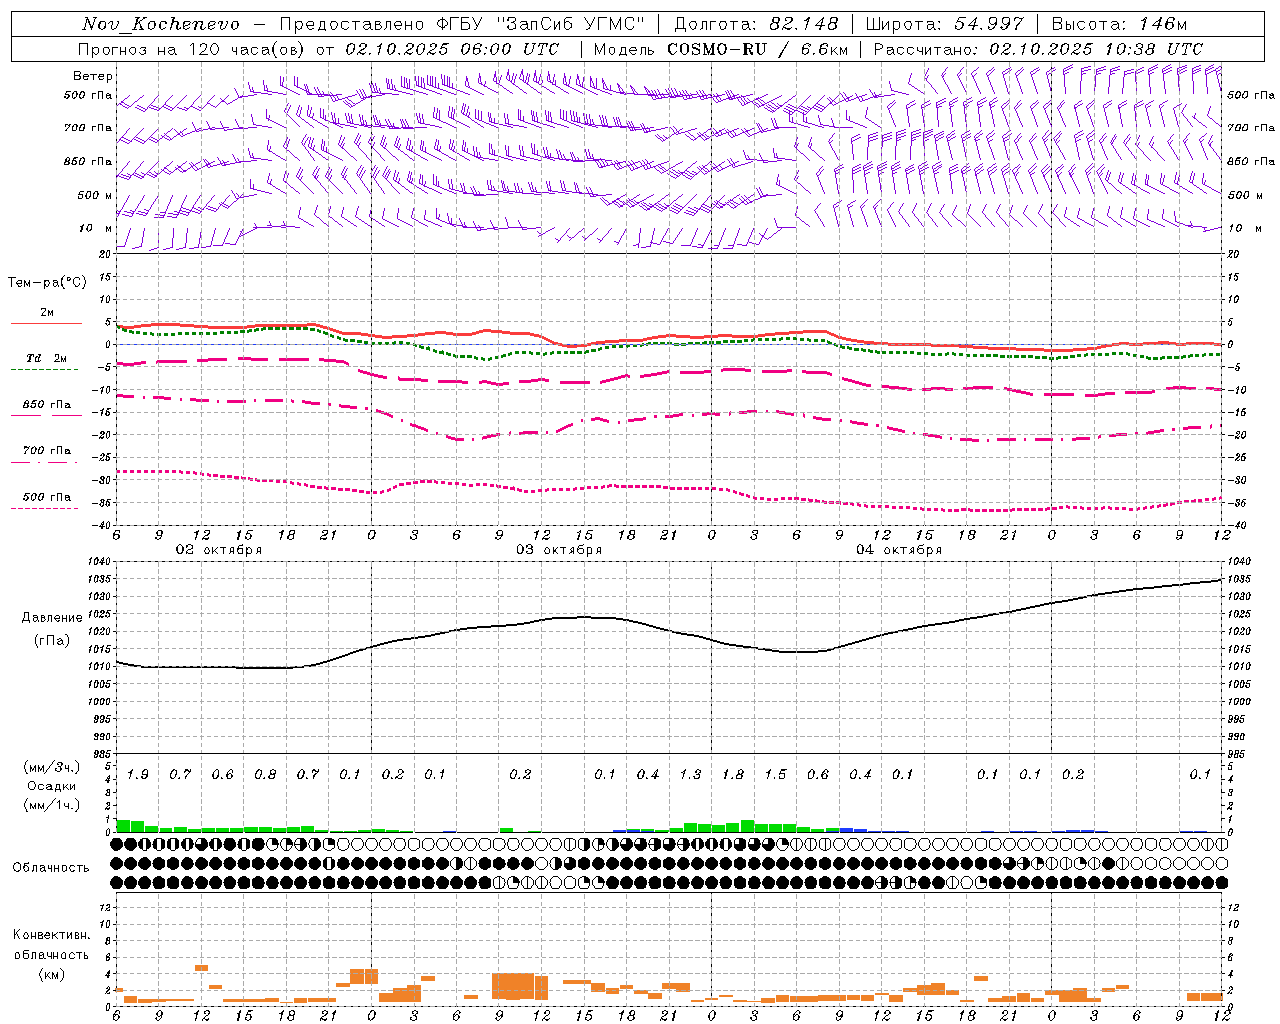Click the '02 октября' date label
Screen dimensions: 1280x1024
coord(219,550)
